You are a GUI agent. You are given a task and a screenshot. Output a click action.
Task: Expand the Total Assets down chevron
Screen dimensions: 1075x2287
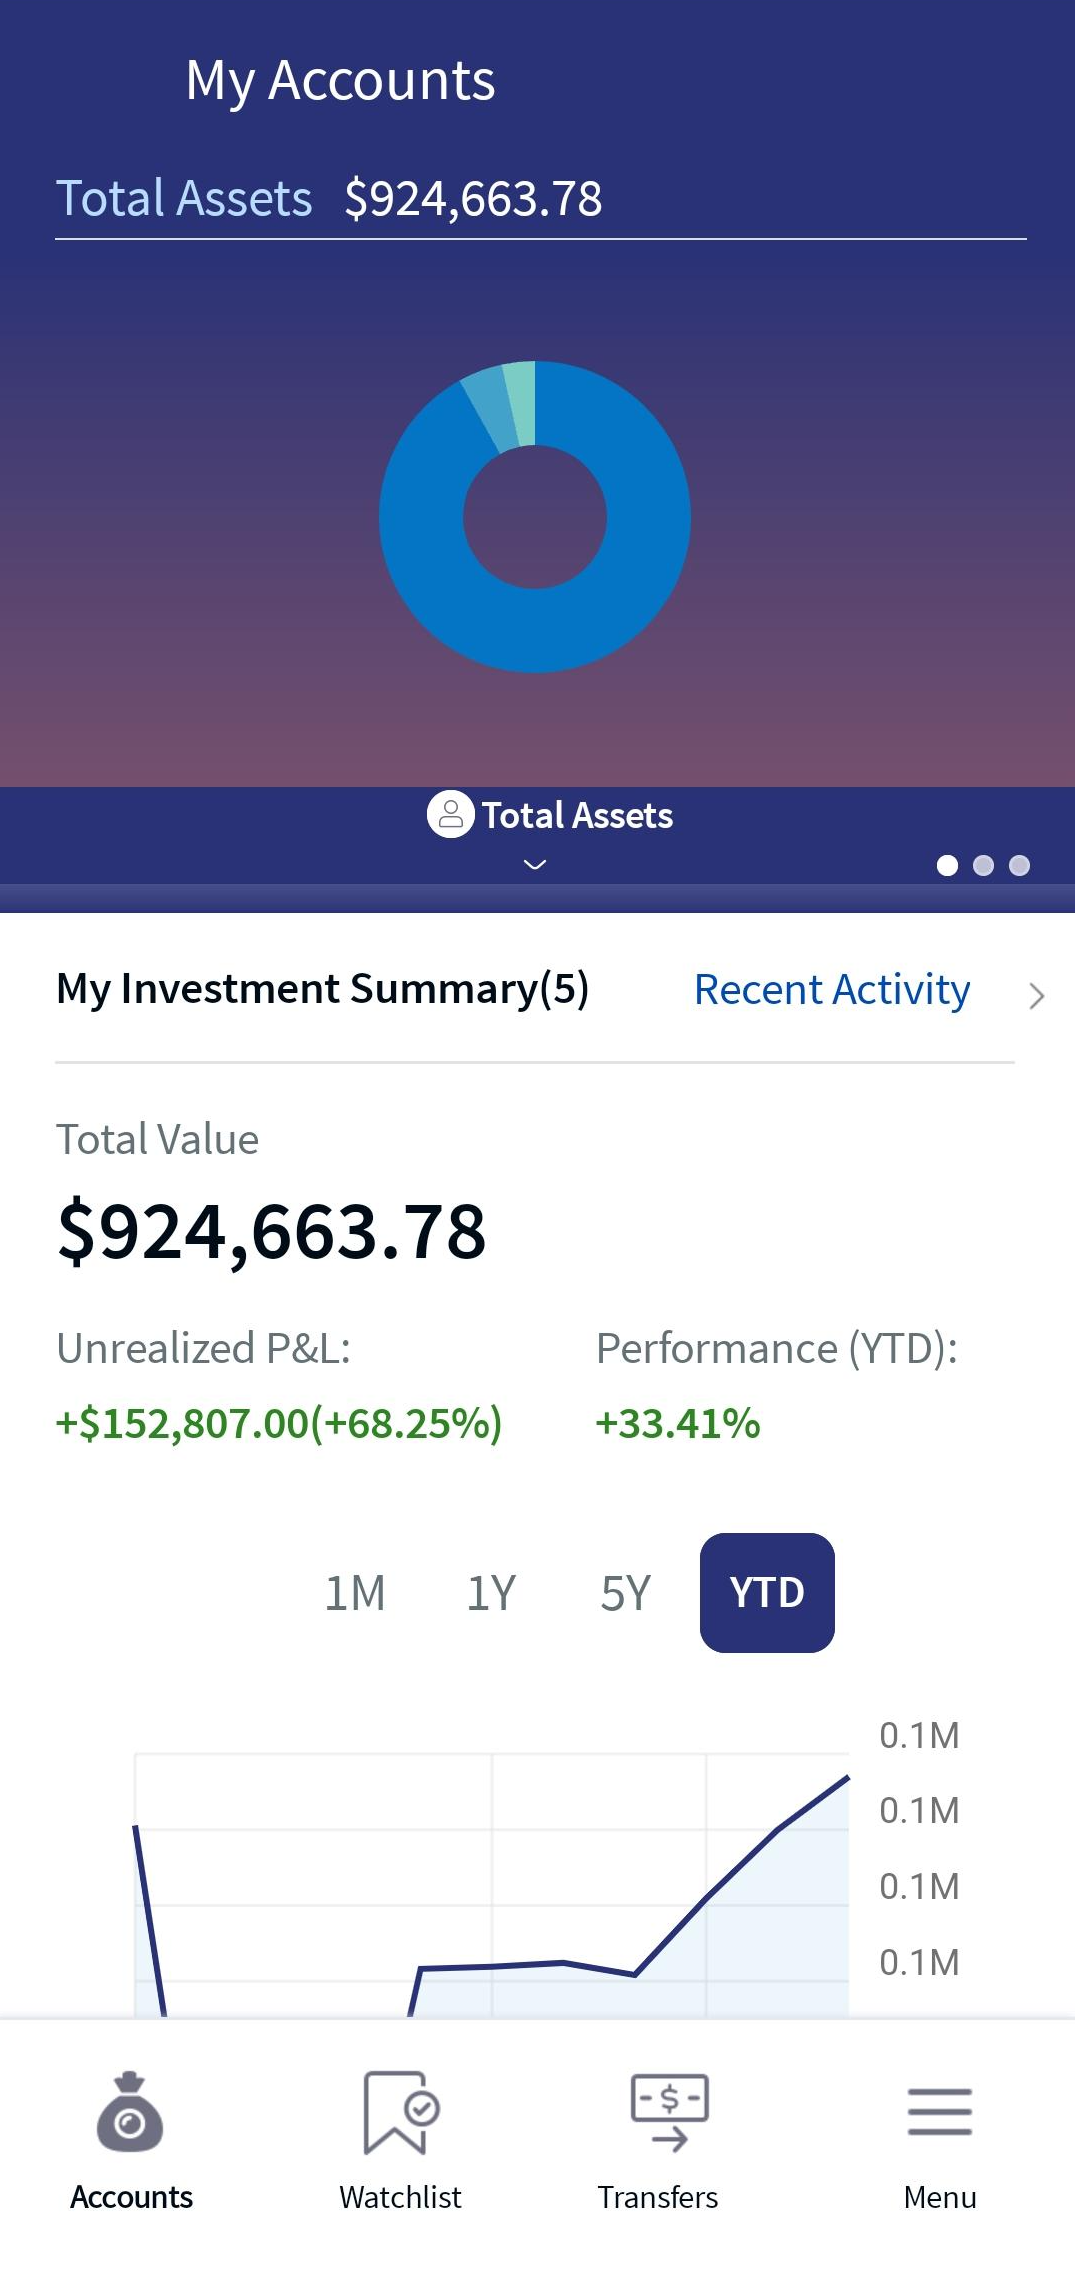click(x=535, y=864)
